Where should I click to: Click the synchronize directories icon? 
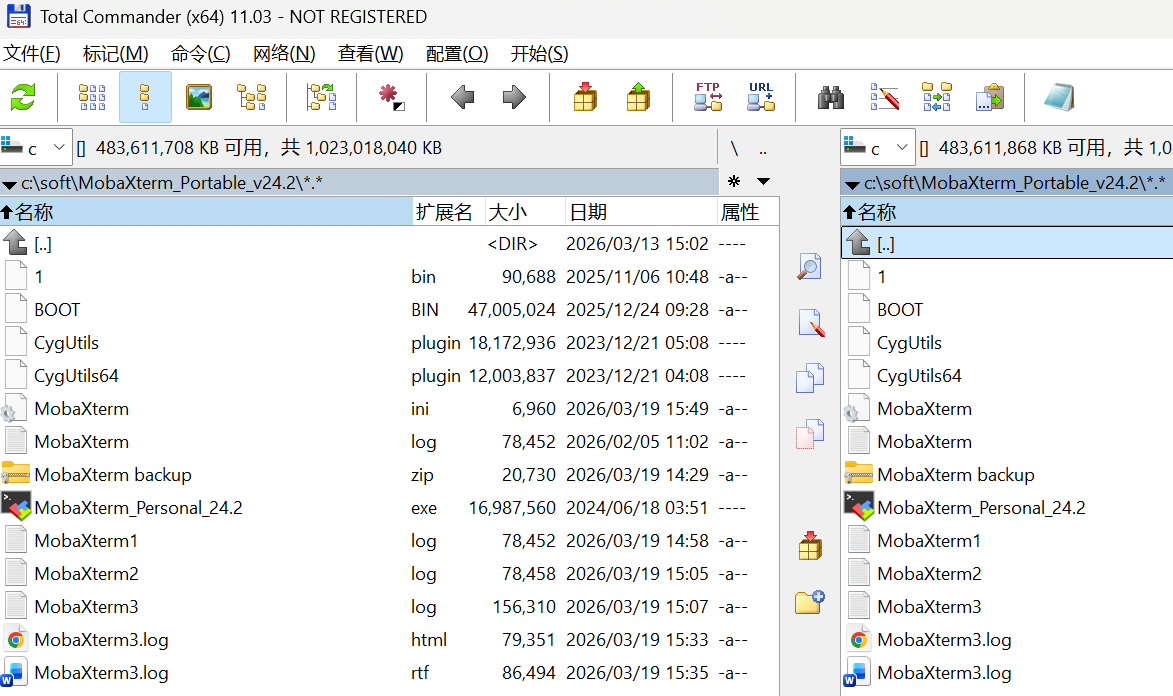coord(937,97)
